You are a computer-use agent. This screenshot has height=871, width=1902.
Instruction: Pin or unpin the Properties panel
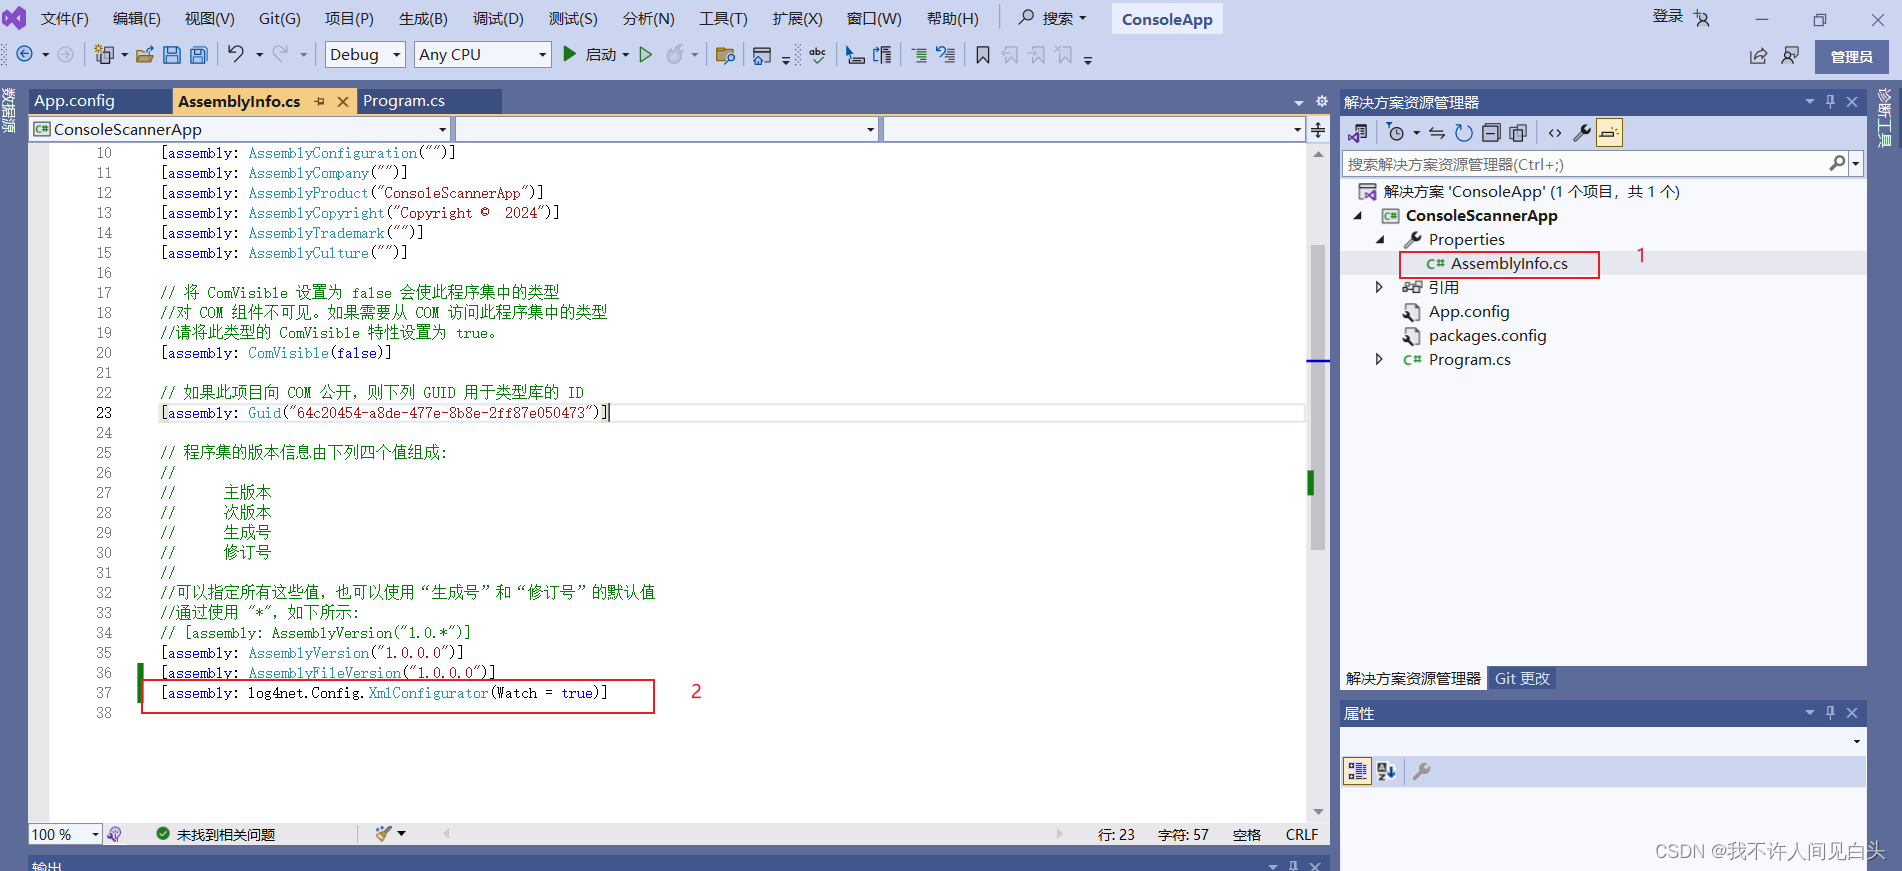(x=1830, y=712)
